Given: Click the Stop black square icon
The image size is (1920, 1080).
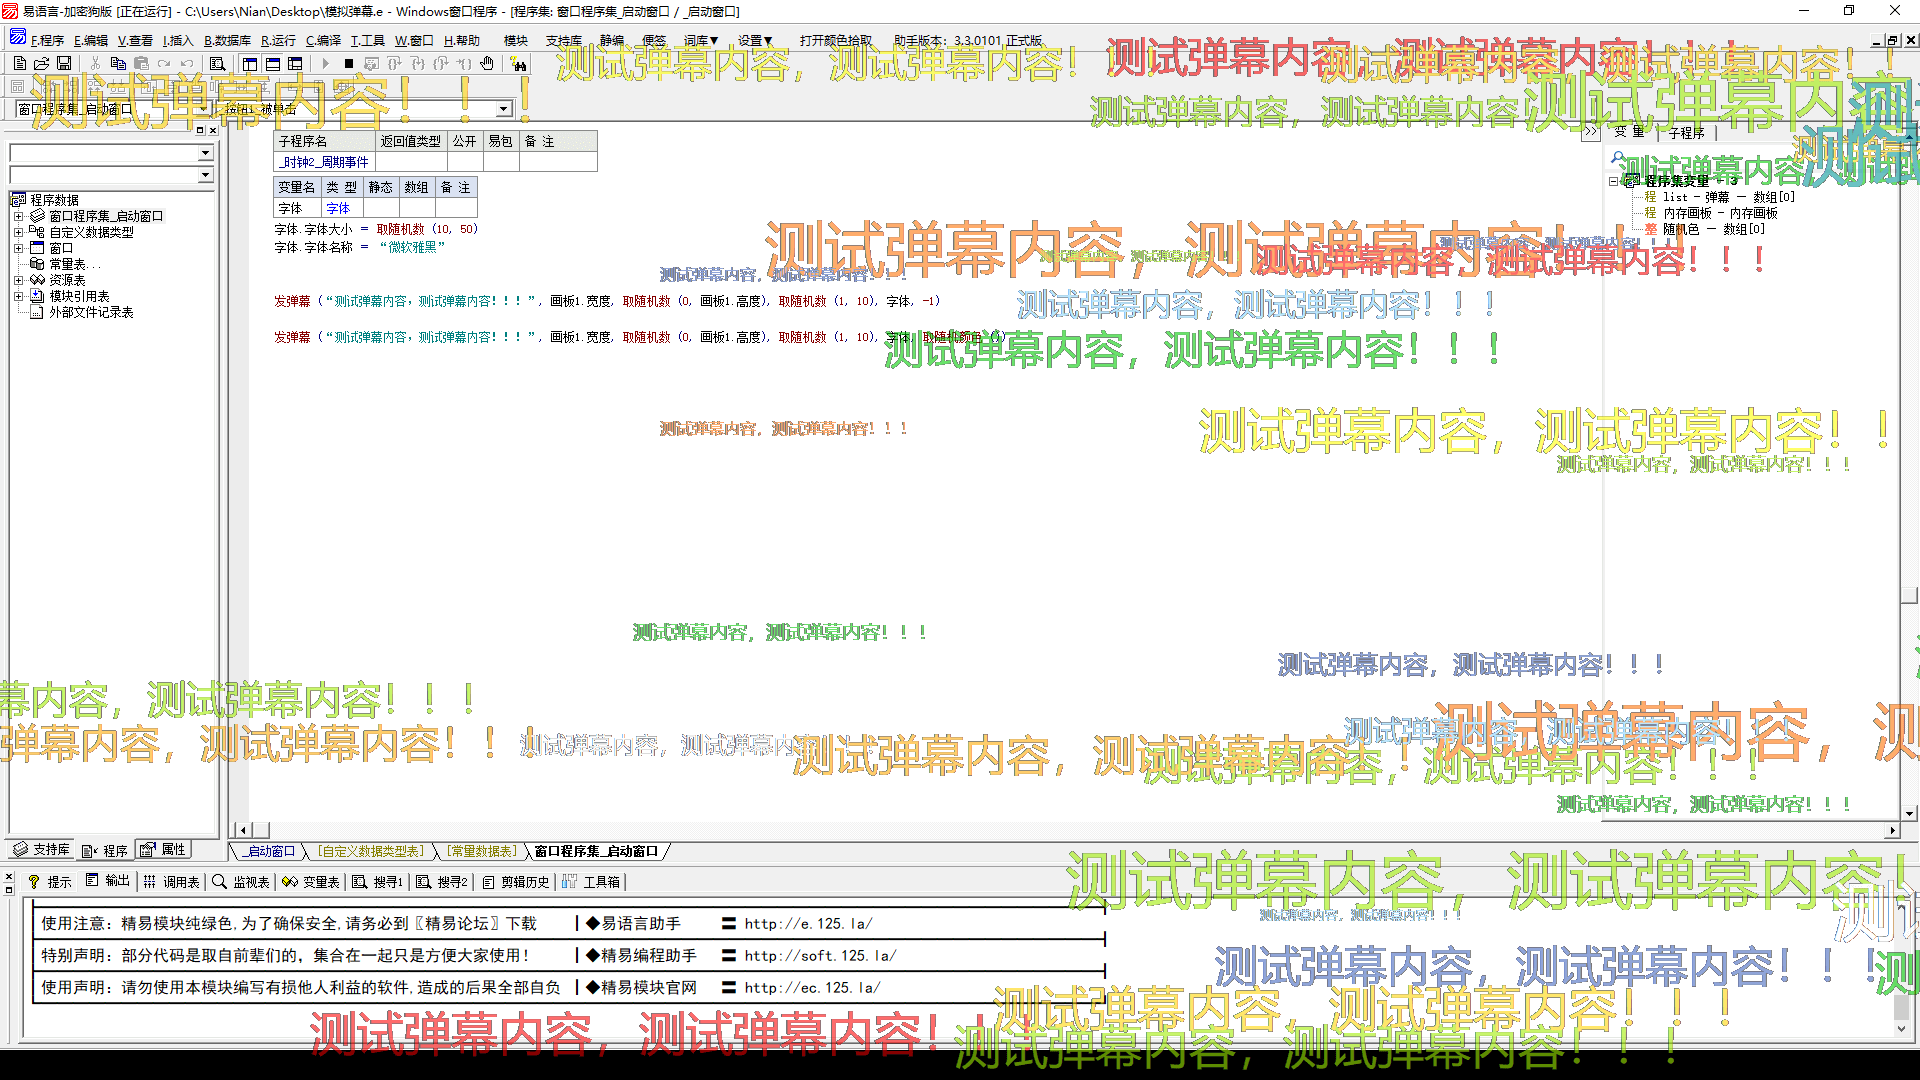Looking at the screenshot, I should pyautogui.click(x=349, y=63).
